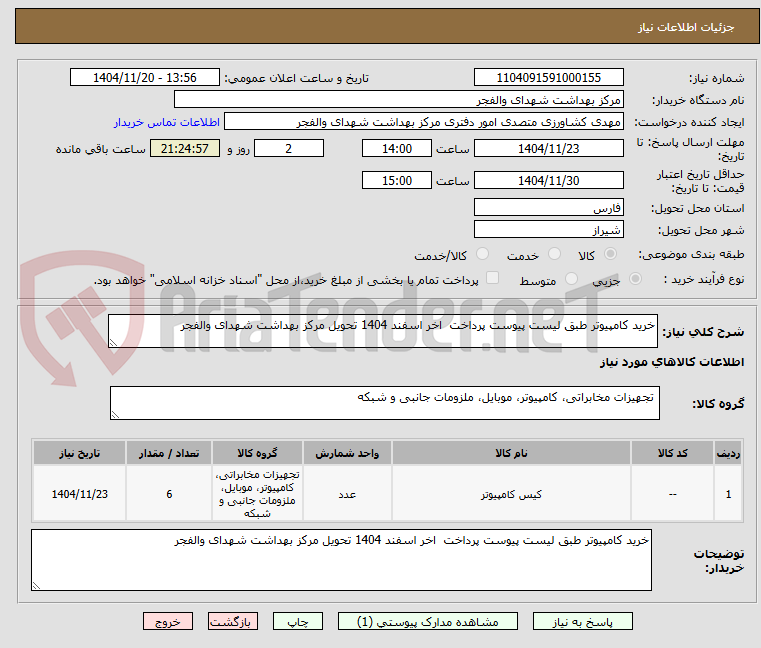
Task: Click the price validity date 1404/11/30 field
Action: coord(548,181)
